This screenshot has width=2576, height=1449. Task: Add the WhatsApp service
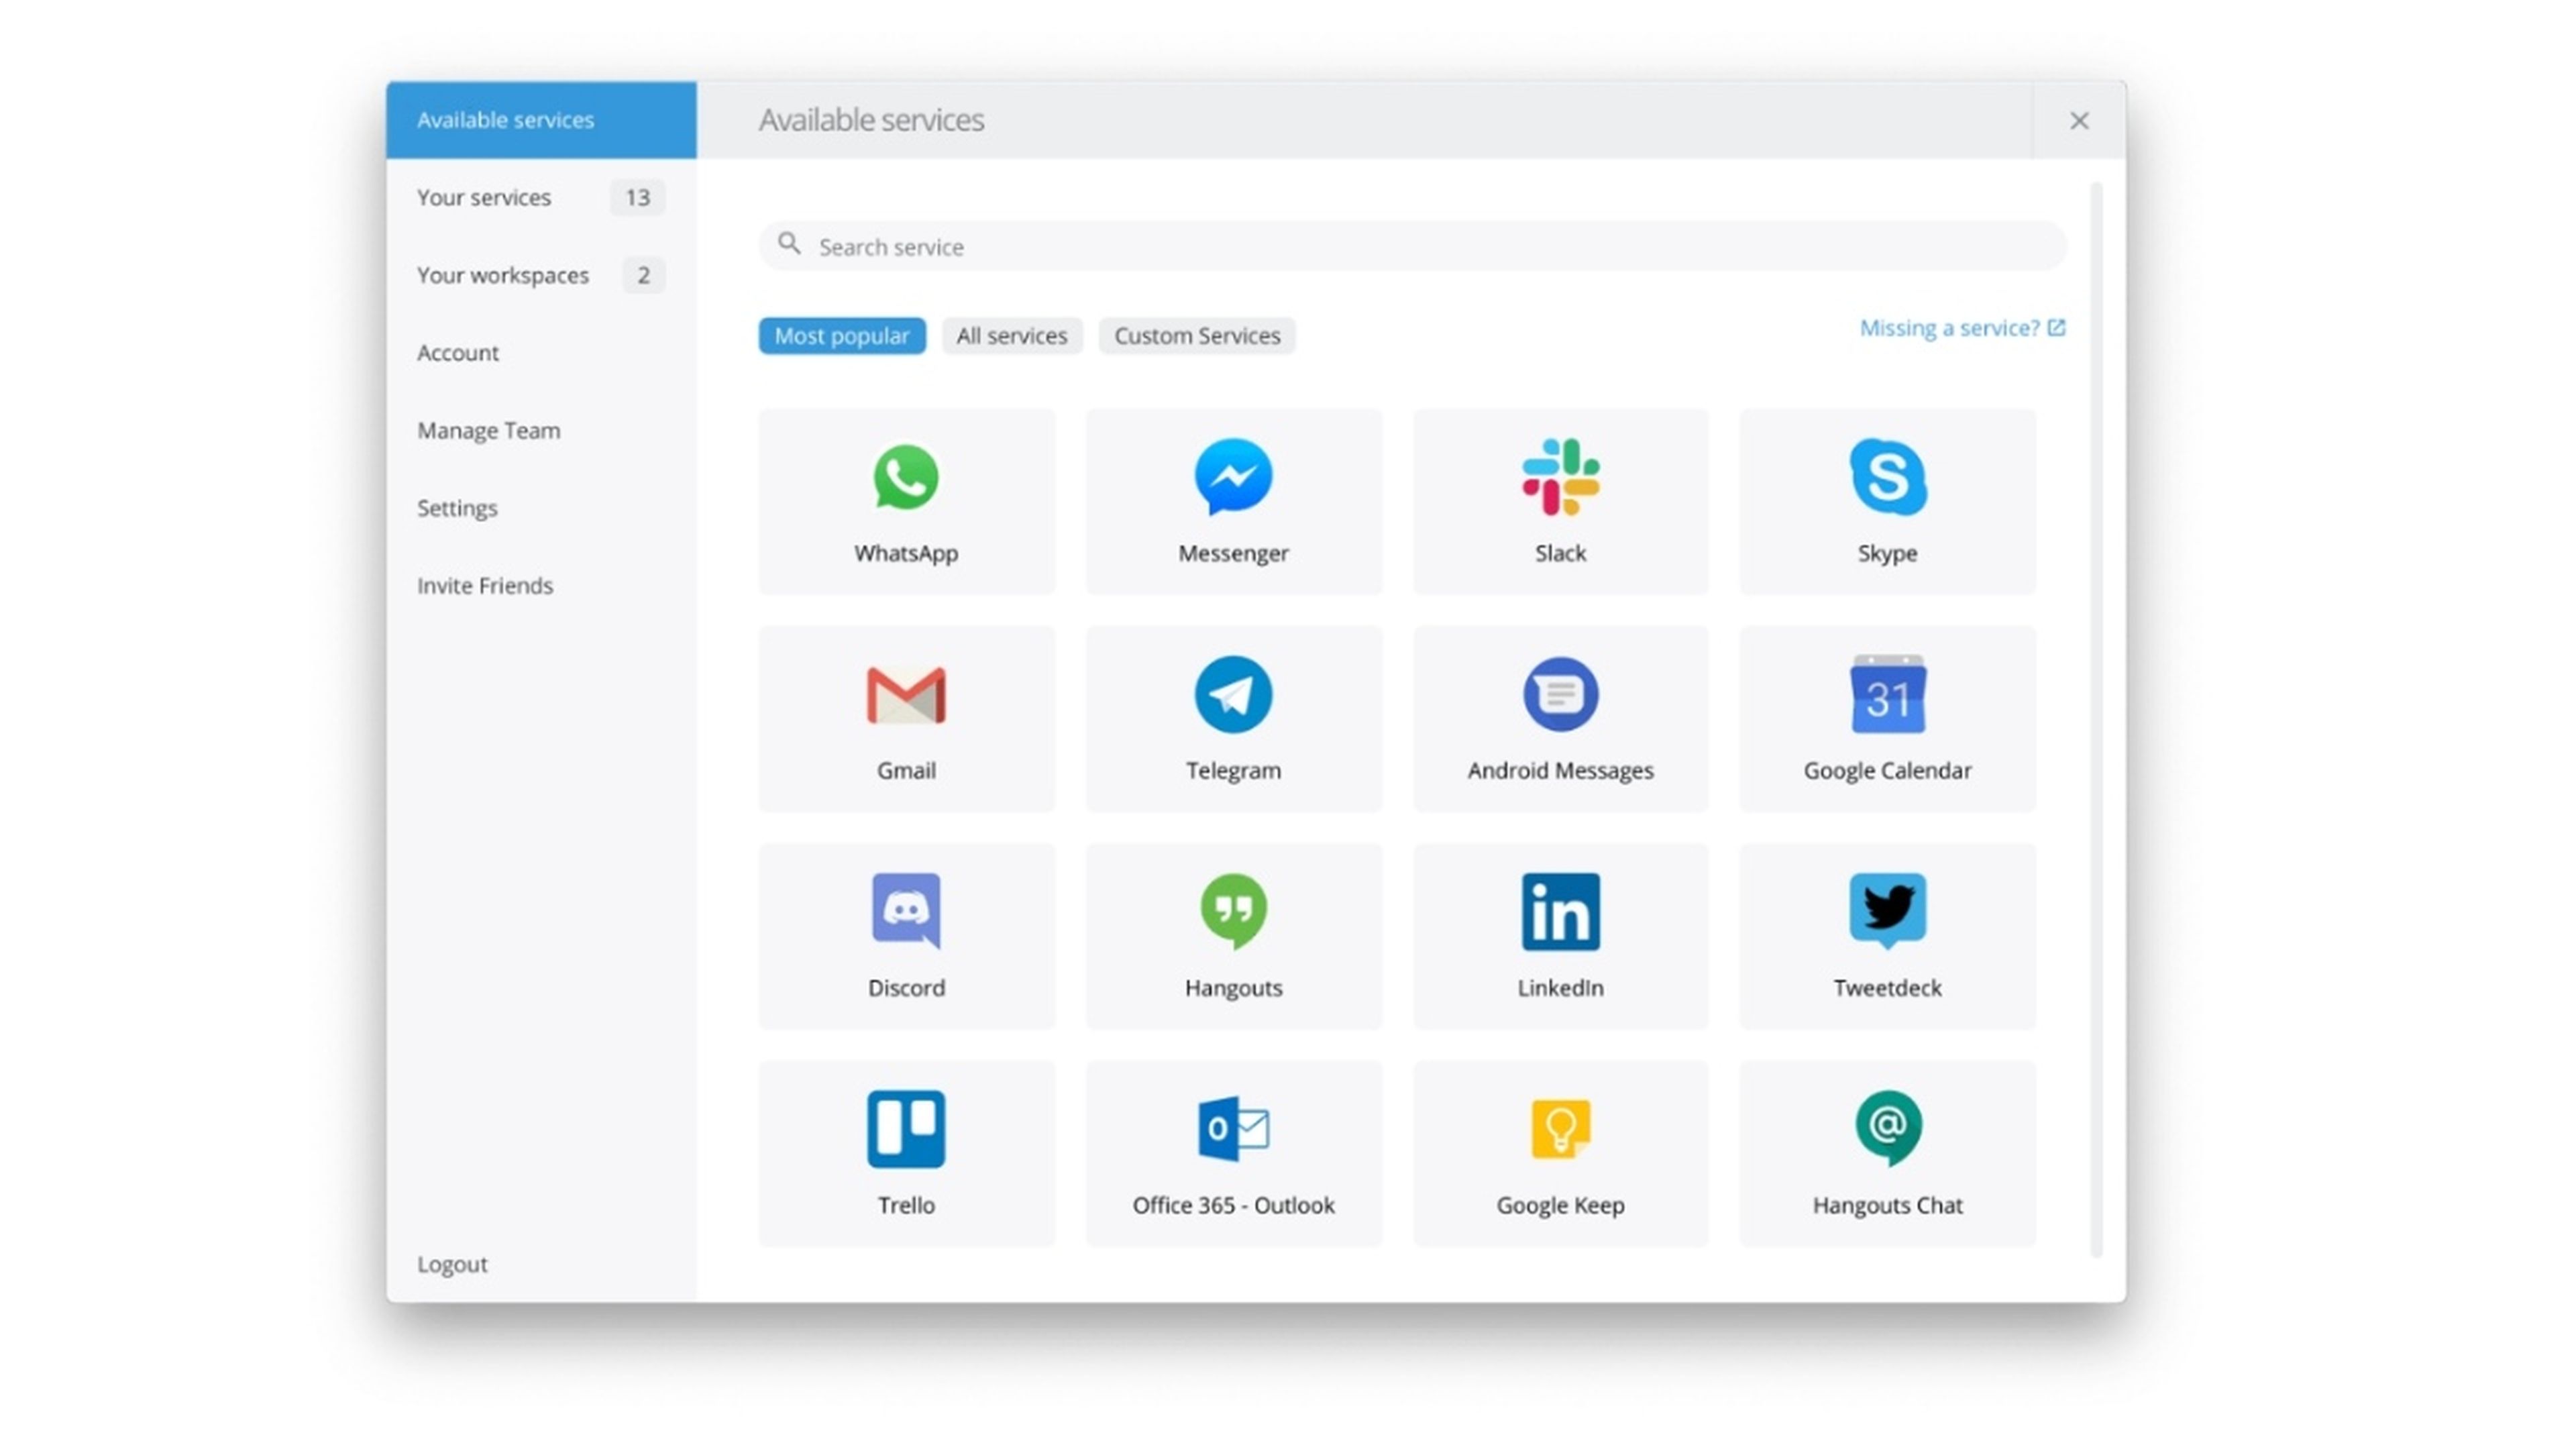click(x=906, y=501)
